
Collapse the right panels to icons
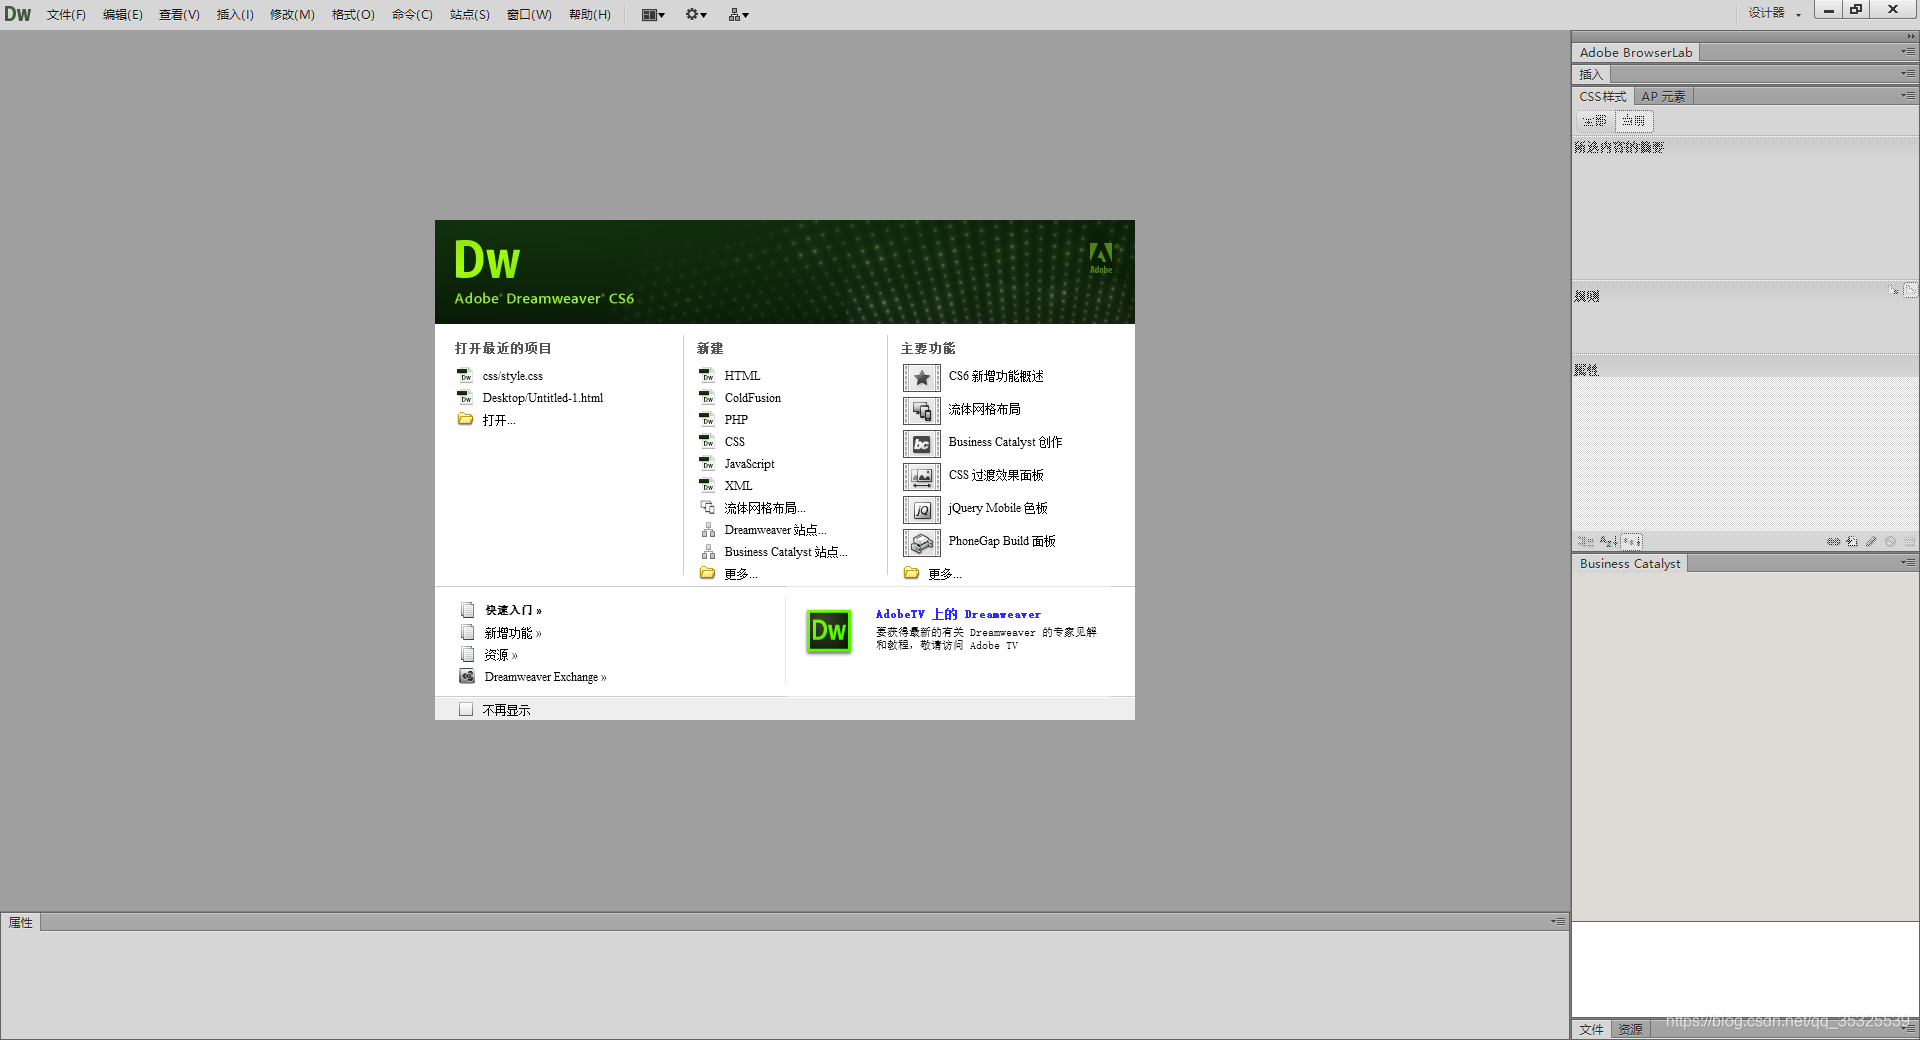[x=1910, y=36]
